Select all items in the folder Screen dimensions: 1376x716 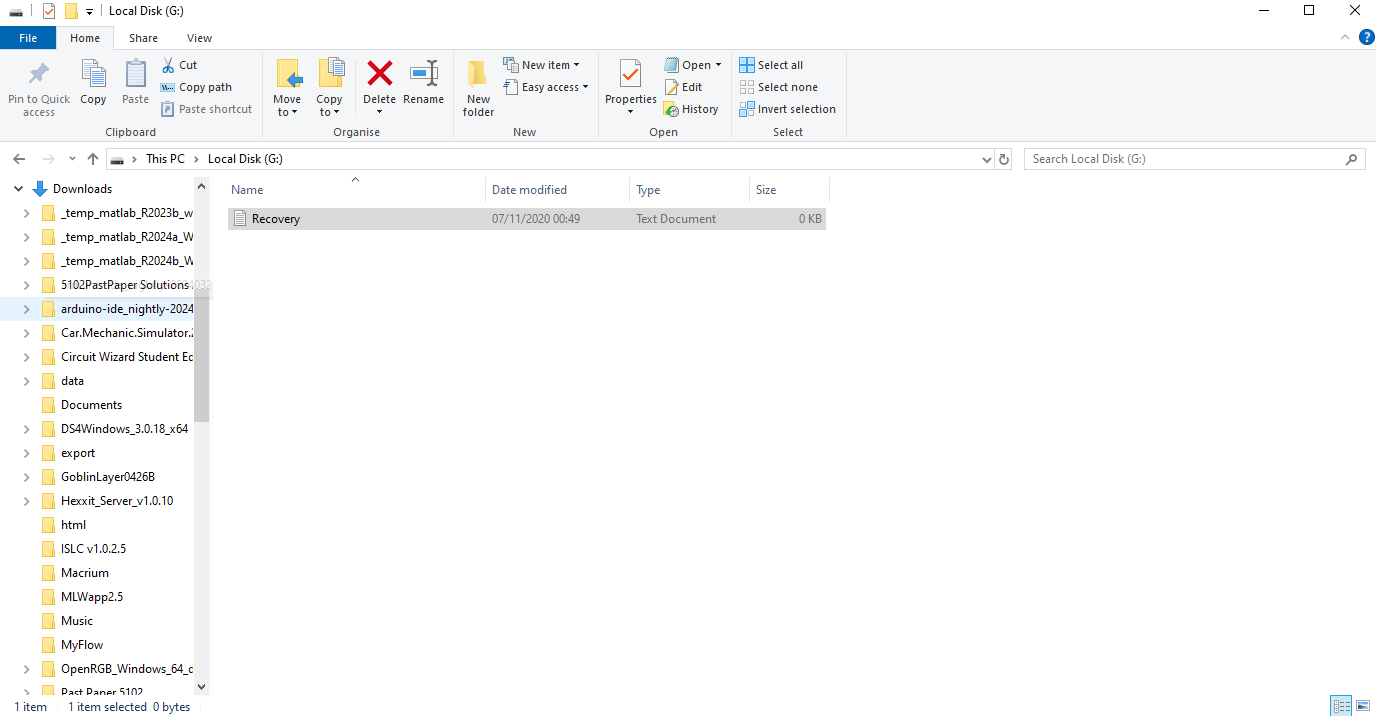[771, 64]
